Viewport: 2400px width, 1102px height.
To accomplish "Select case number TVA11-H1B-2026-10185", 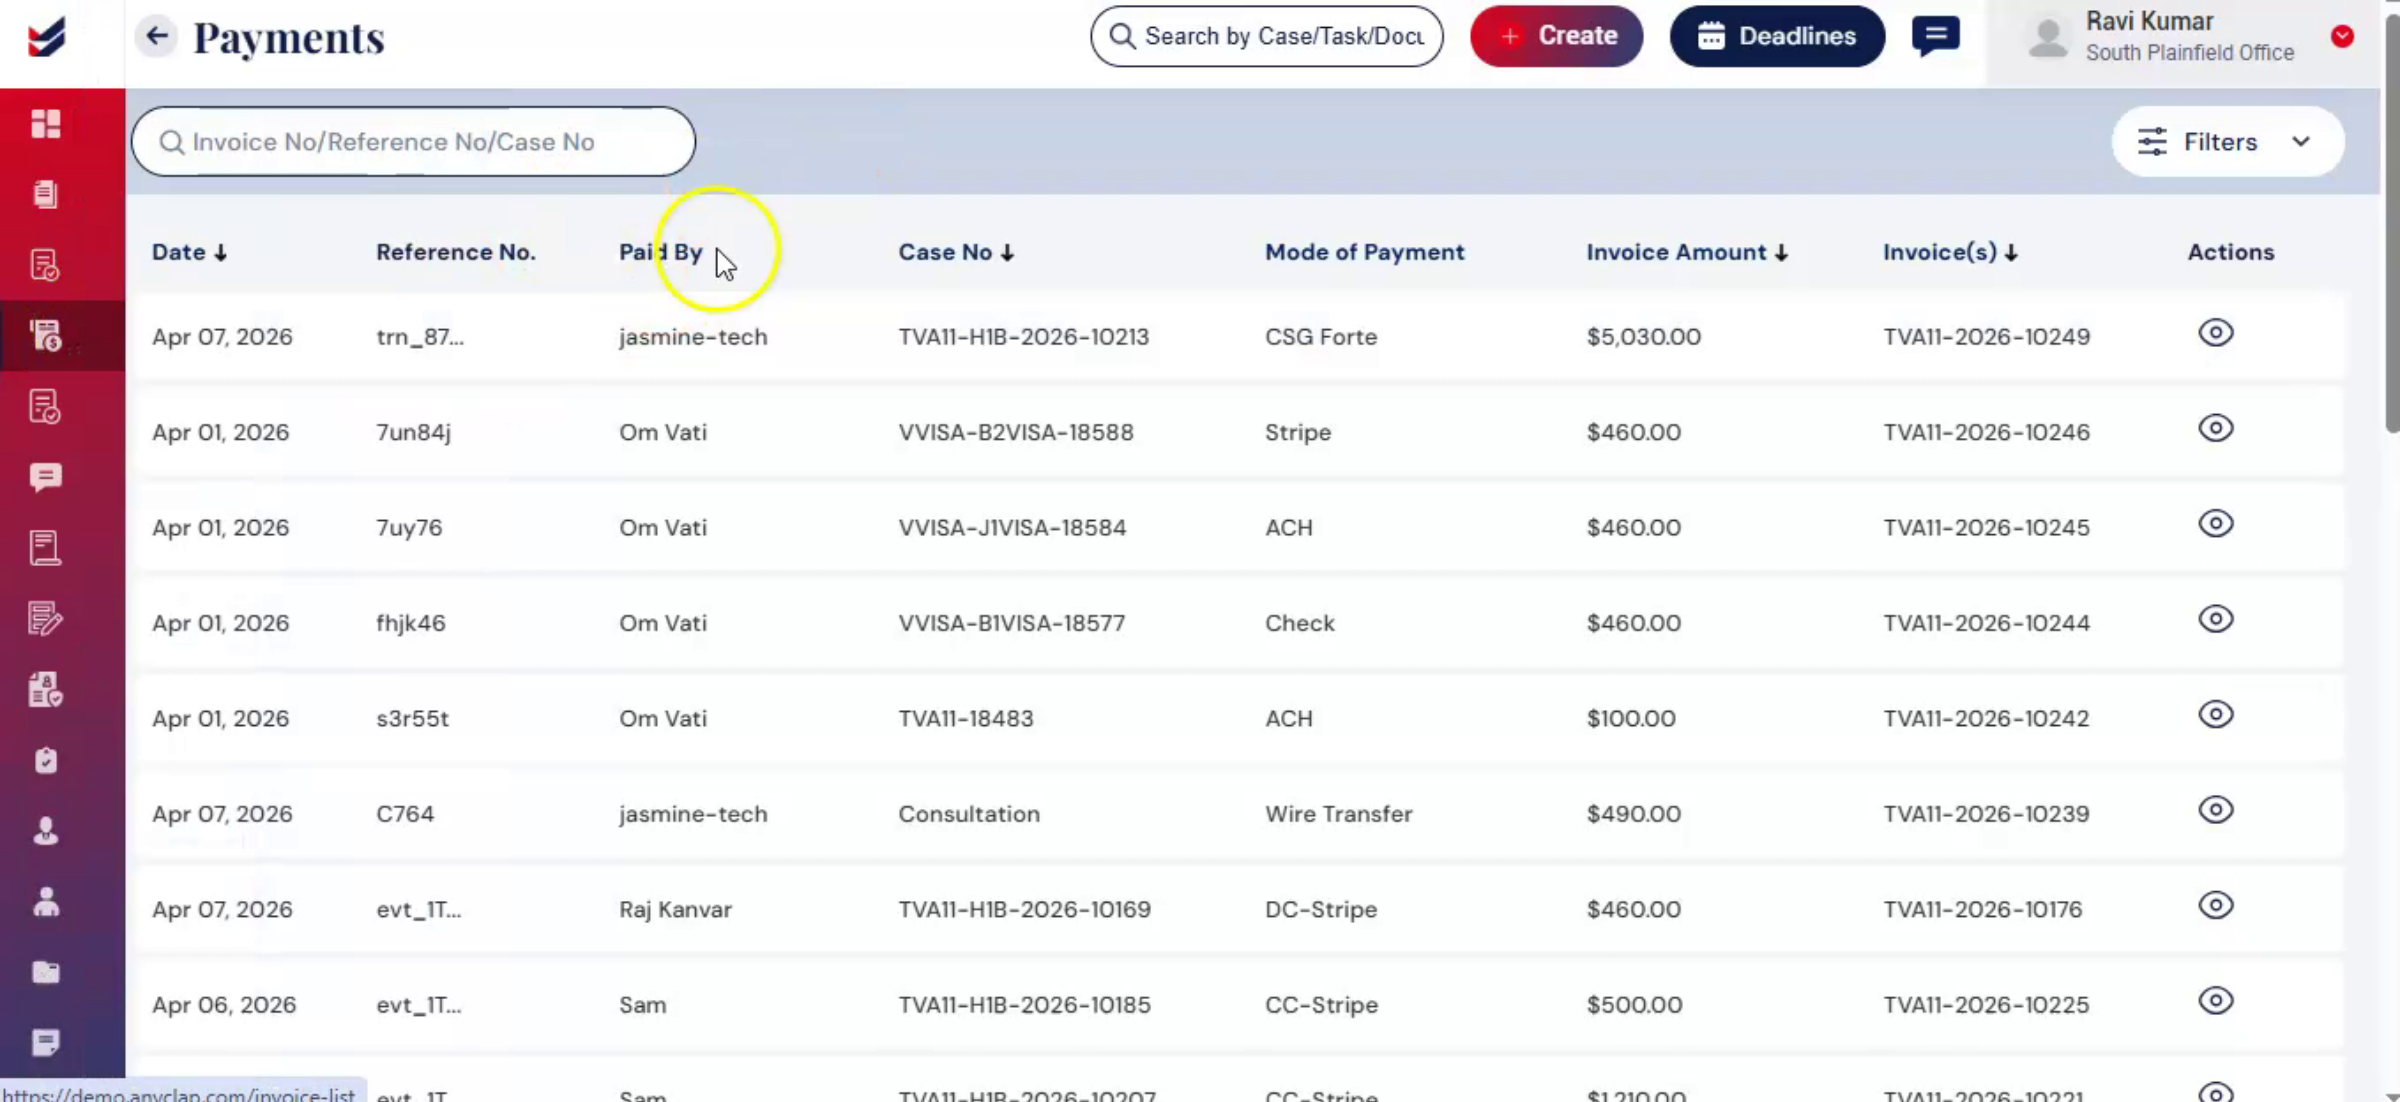I will pyautogui.click(x=1024, y=1005).
